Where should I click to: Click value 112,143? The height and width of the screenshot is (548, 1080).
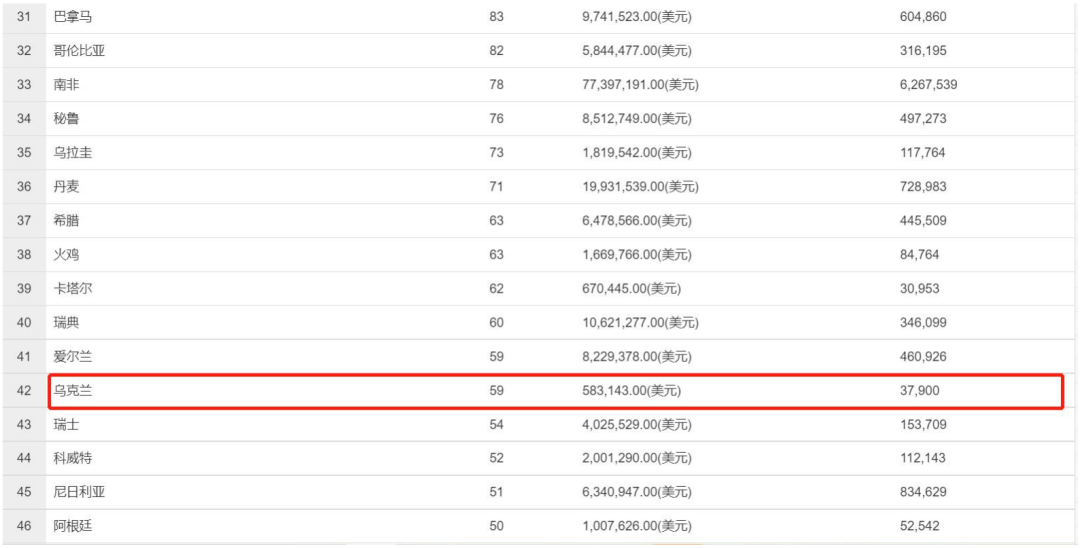click(922, 459)
